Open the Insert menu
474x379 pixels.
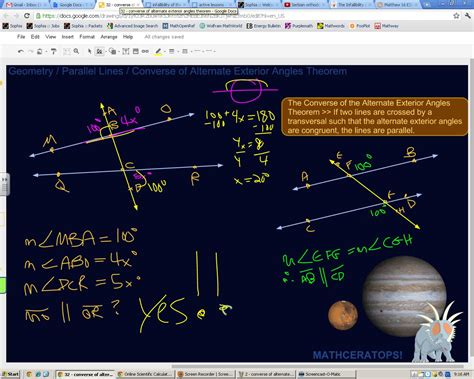(67, 37)
